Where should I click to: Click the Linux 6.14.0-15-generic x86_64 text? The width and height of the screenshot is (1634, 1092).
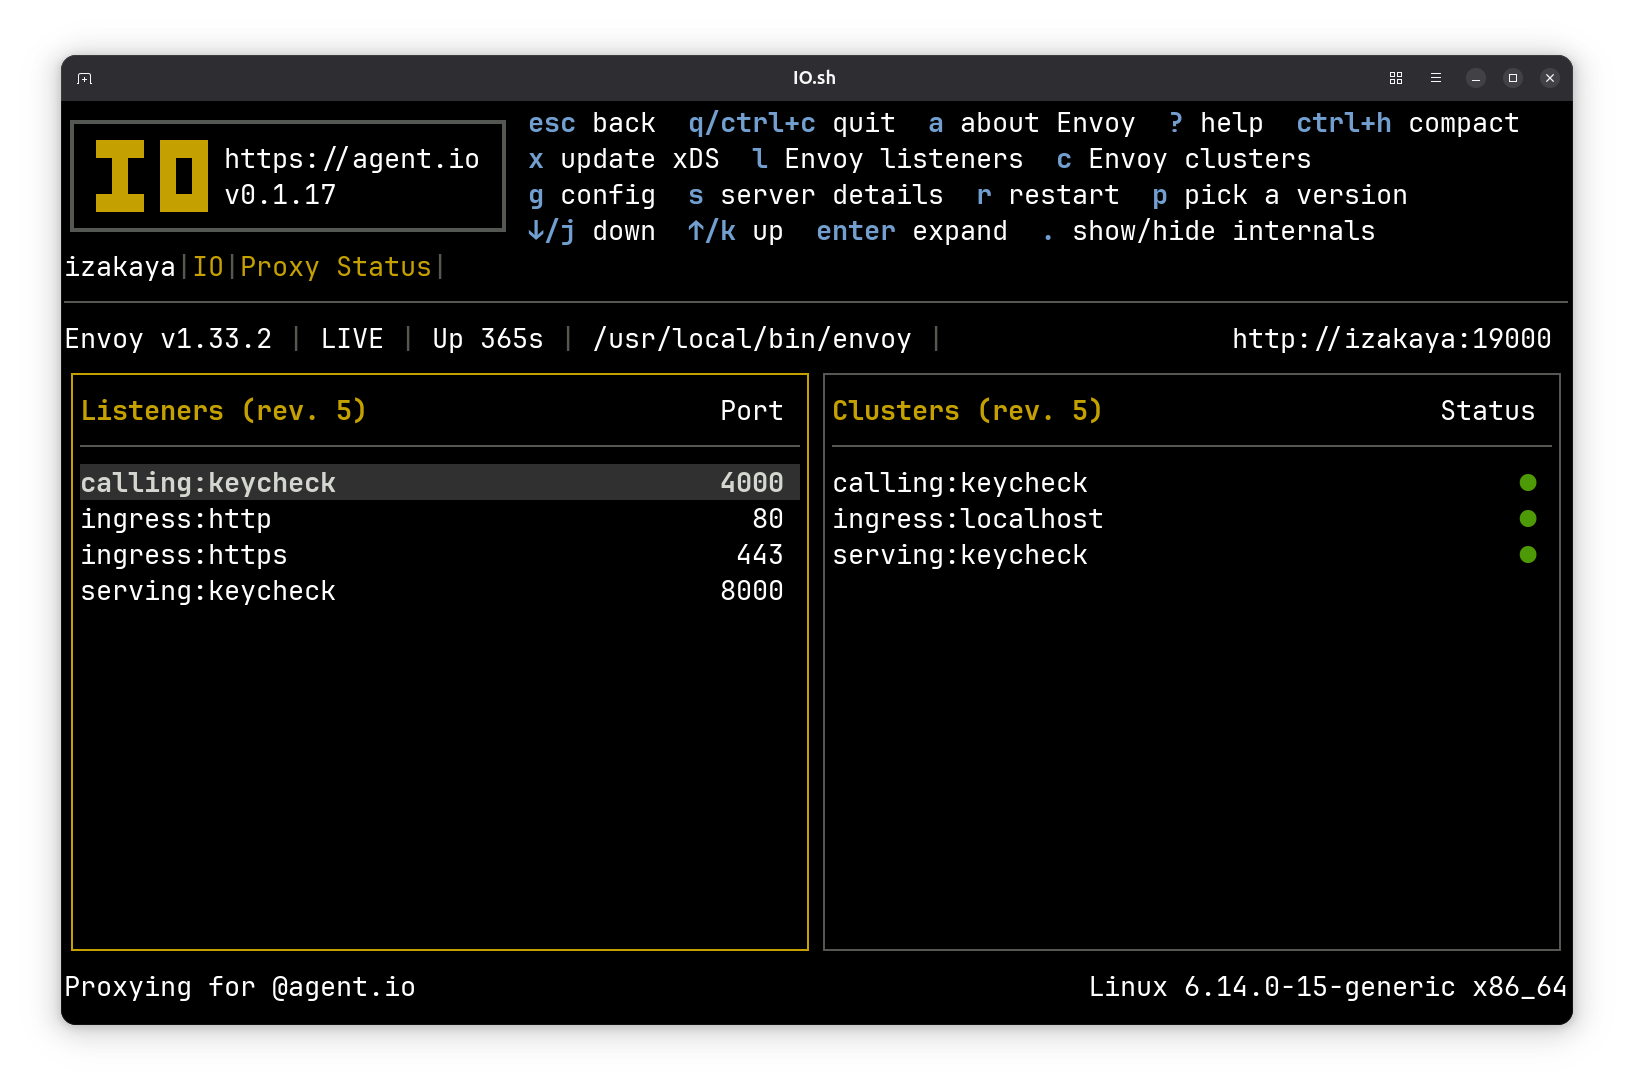(x=1328, y=987)
